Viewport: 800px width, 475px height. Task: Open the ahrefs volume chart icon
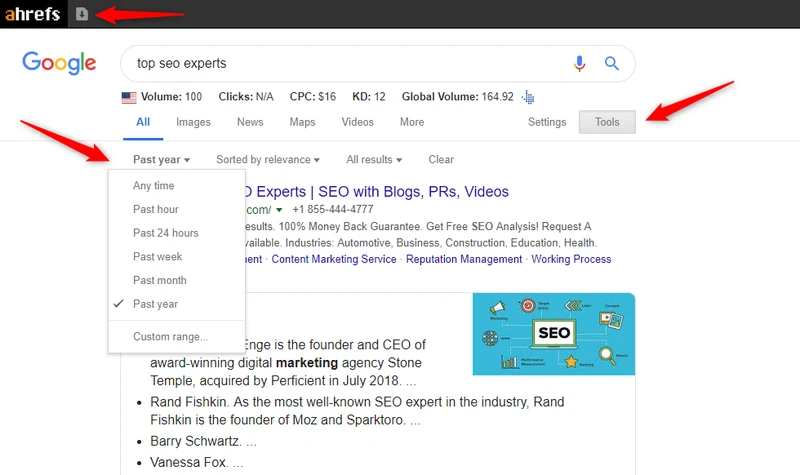pos(528,97)
